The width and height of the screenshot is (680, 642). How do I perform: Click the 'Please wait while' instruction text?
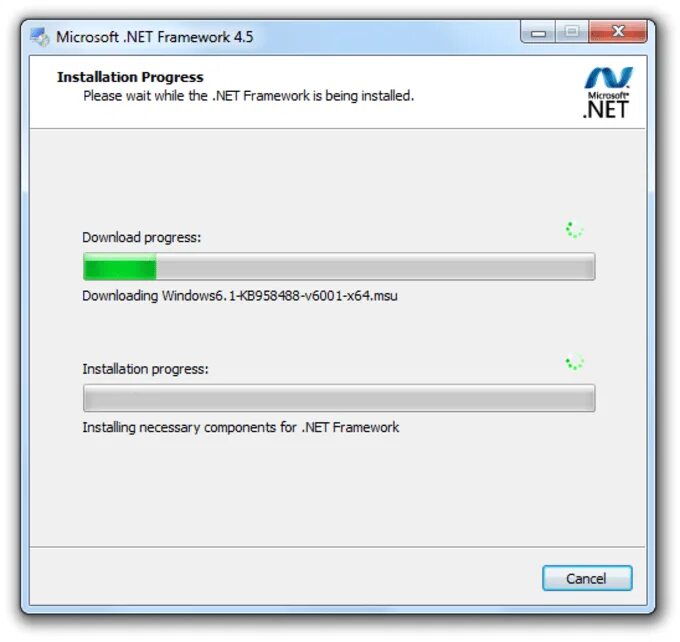tap(248, 96)
